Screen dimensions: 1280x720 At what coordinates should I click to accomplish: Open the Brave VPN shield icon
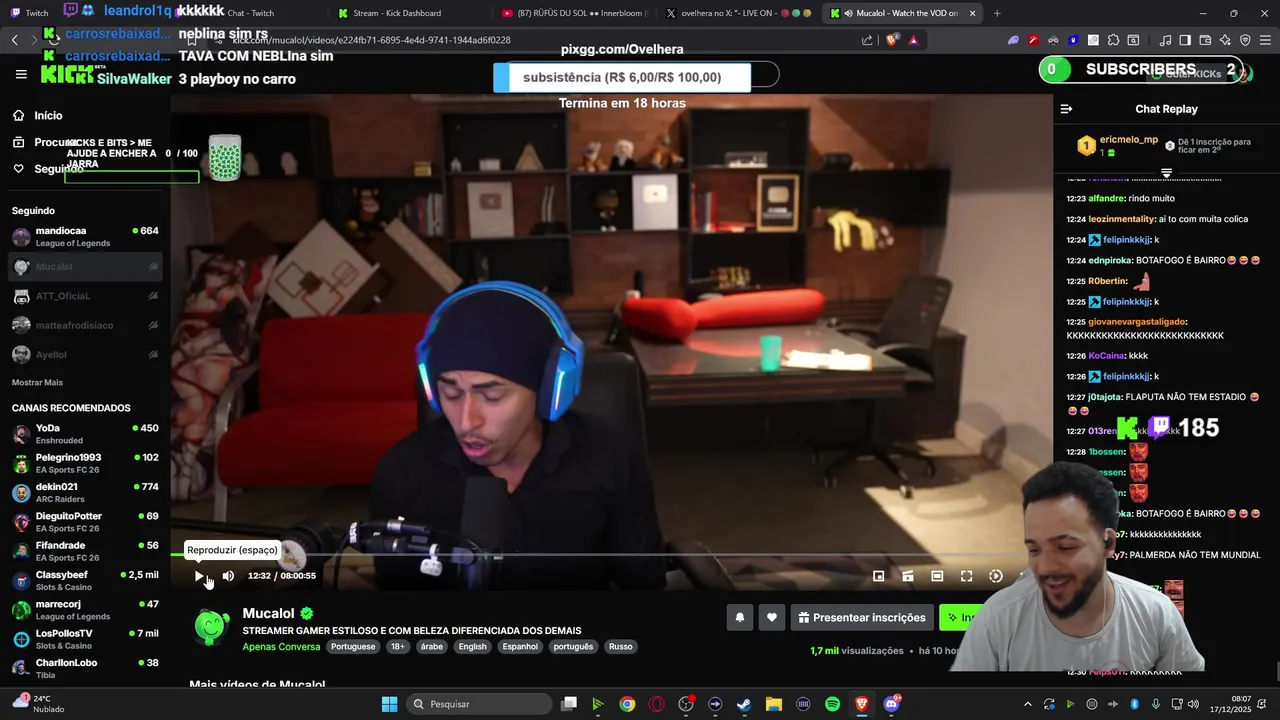pos(1245,40)
